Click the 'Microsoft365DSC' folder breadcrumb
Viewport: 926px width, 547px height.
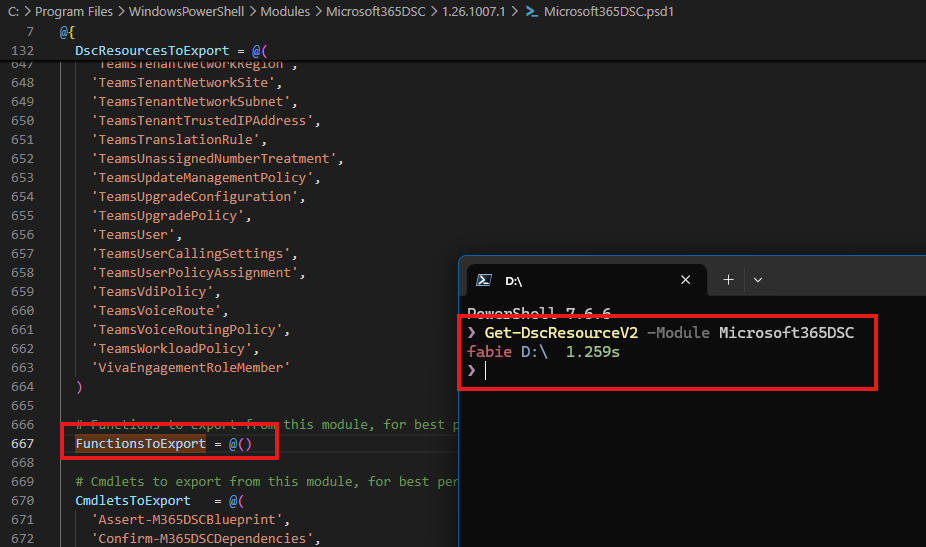click(376, 11)
